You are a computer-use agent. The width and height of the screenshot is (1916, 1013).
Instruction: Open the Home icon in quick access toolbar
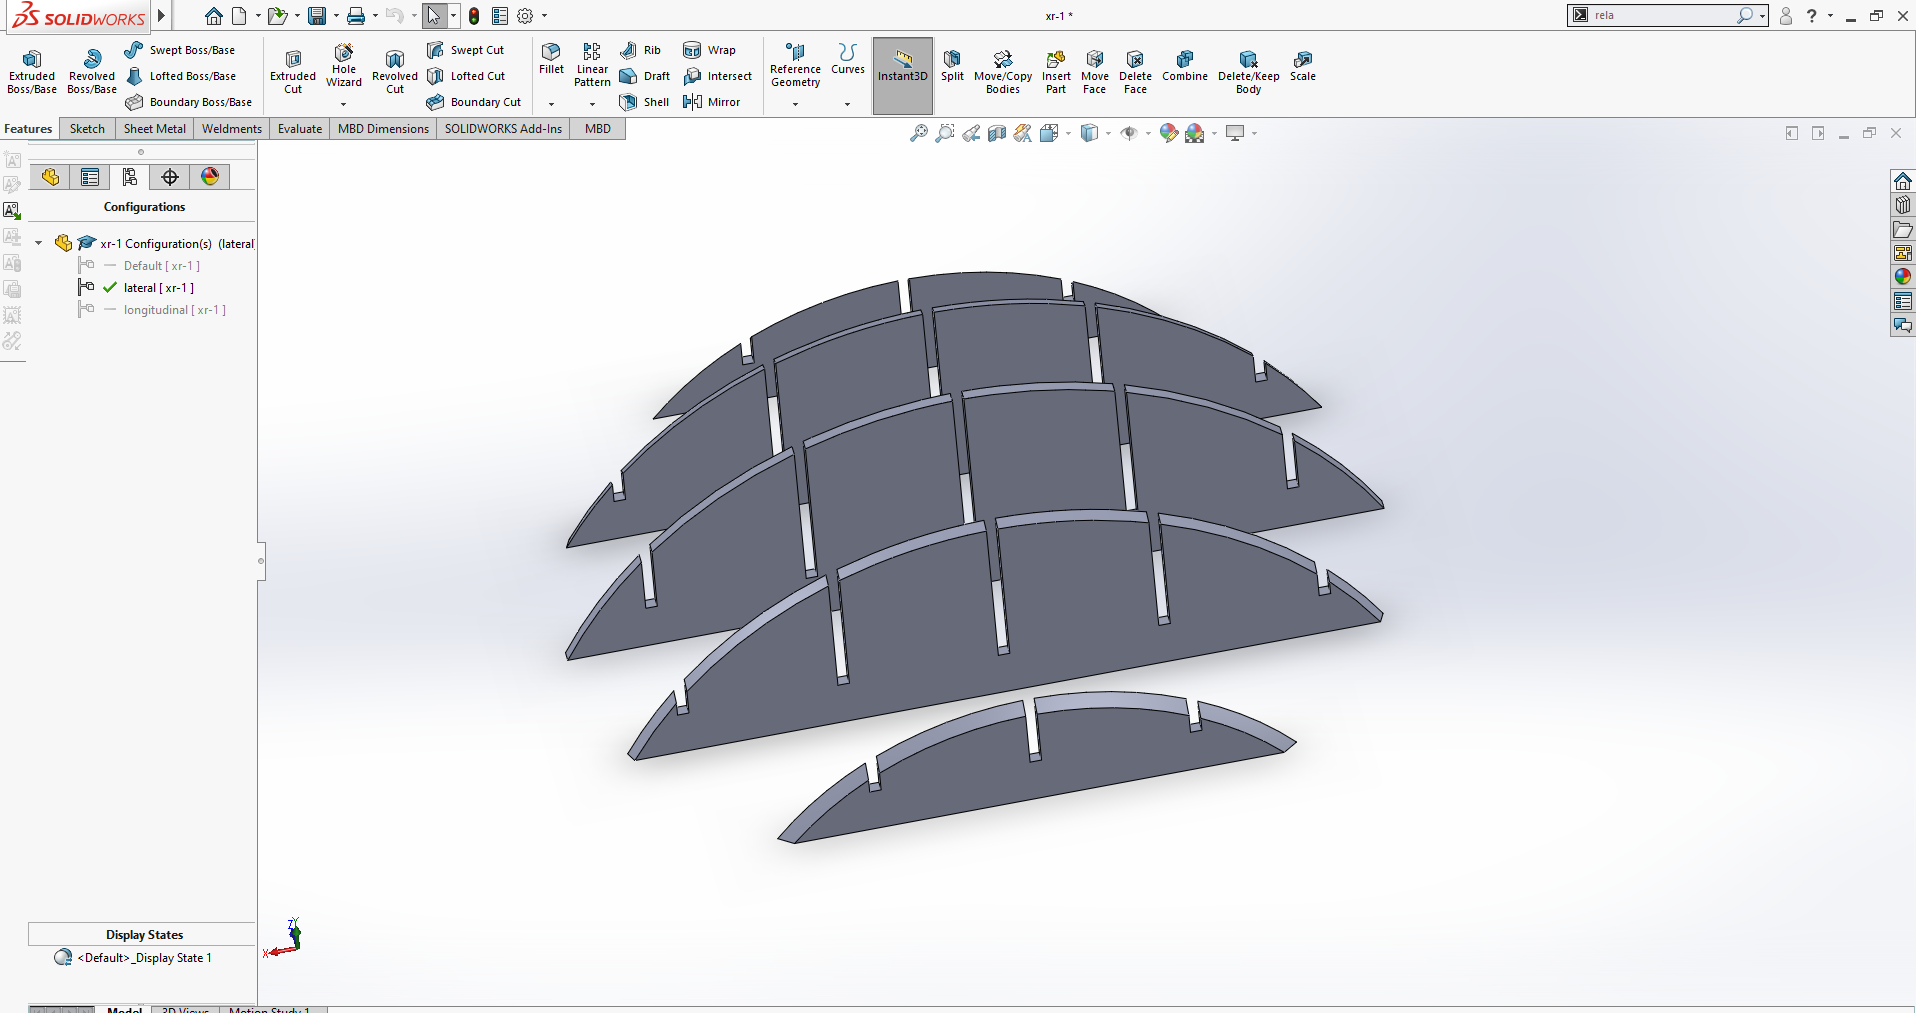tap(213, 16)
